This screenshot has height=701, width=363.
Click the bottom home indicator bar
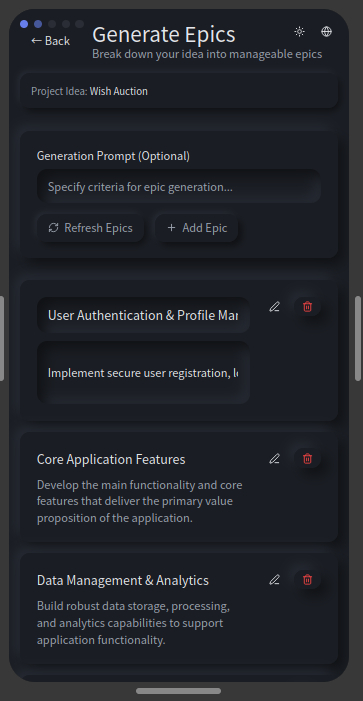[178, 691]
